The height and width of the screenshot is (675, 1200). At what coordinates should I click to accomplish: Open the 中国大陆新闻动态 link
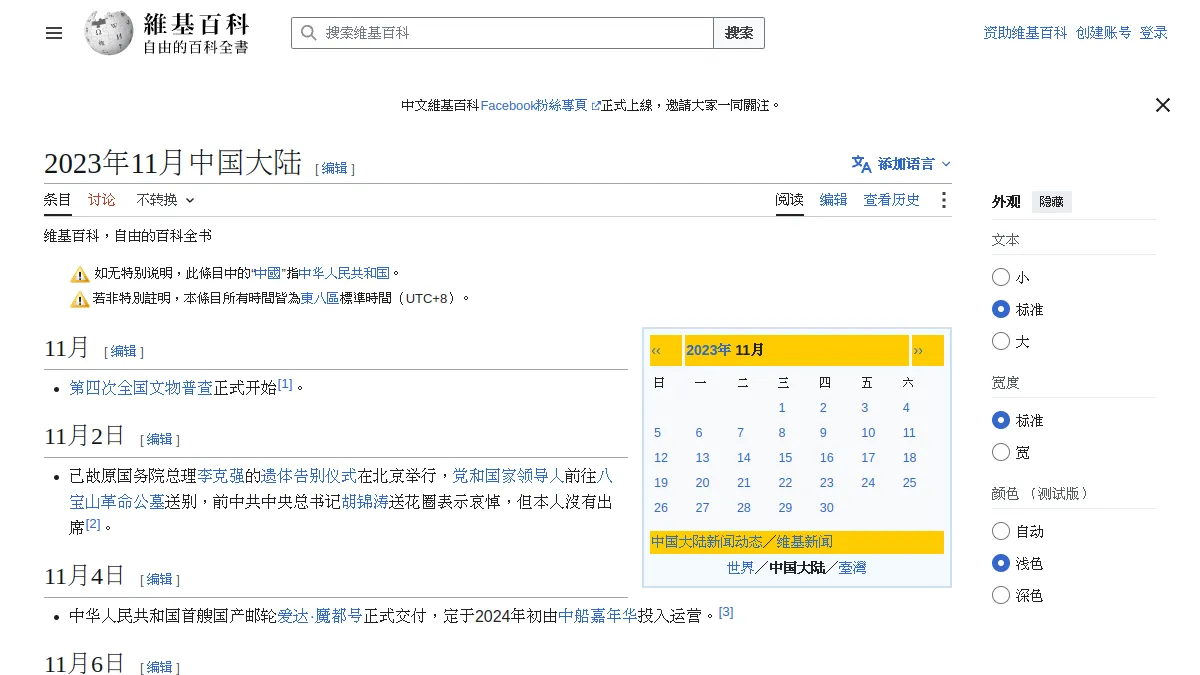[706, 542]
